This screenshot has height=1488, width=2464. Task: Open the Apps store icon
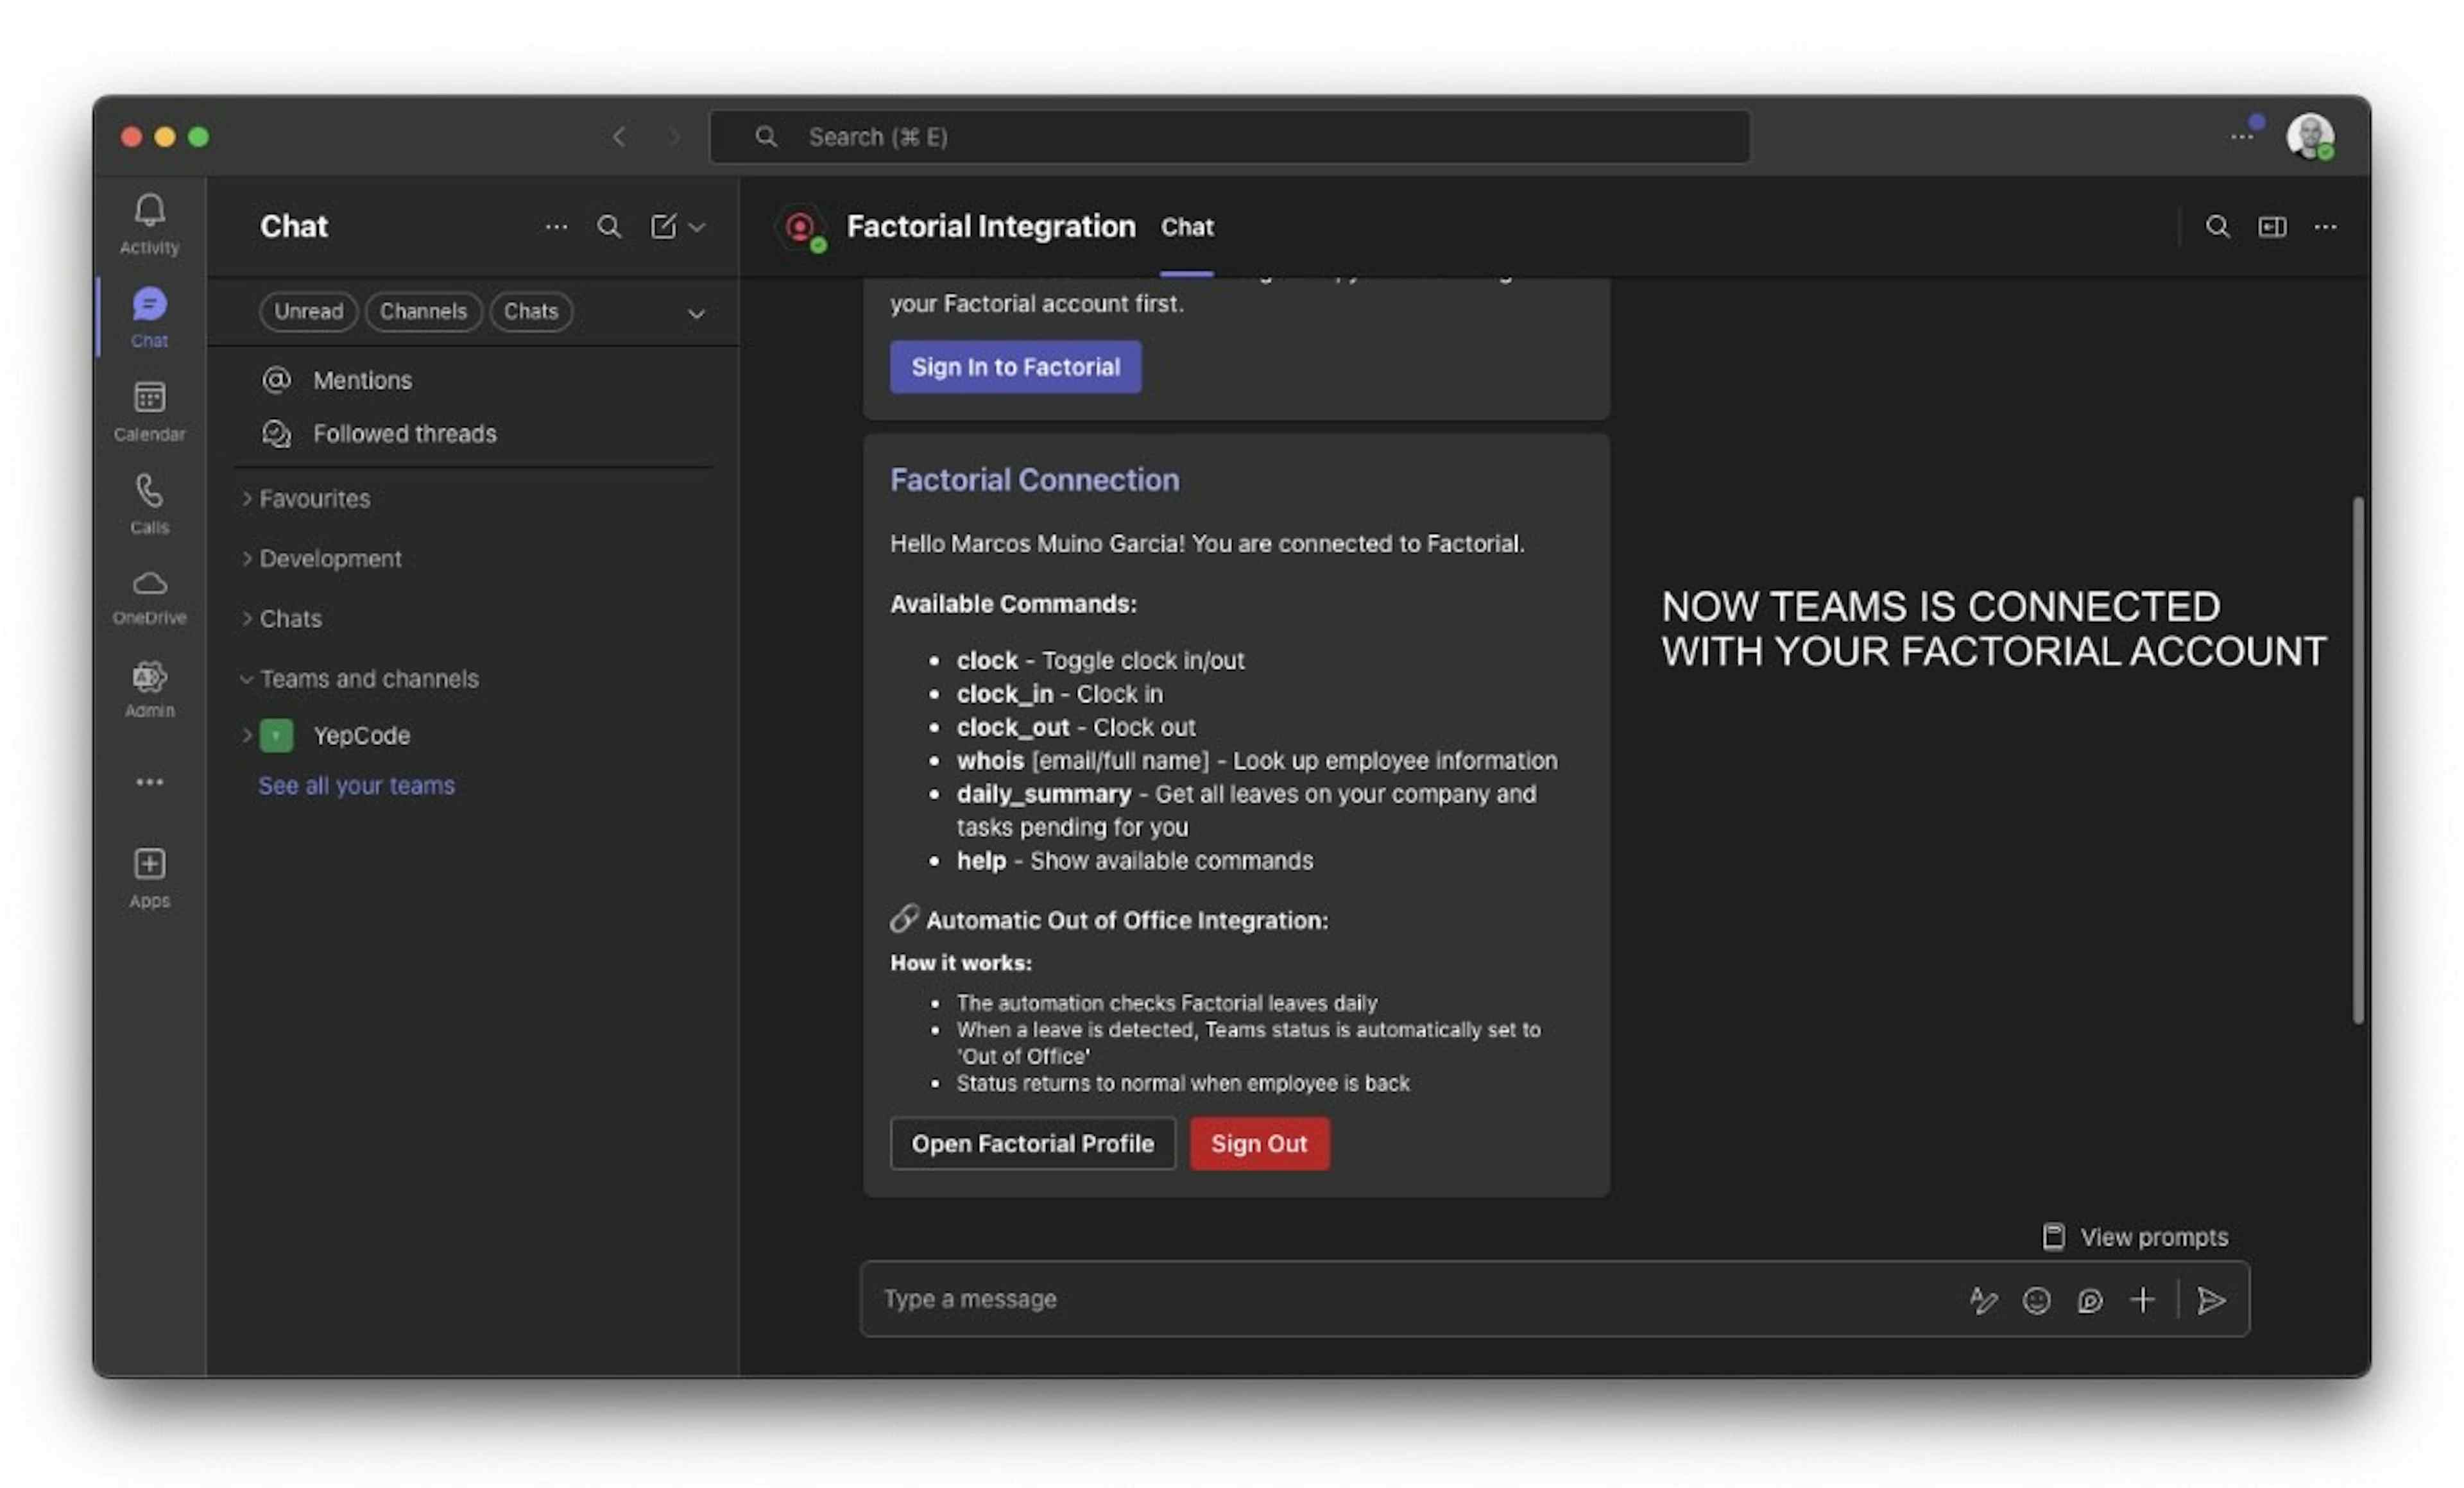(149, 864)
